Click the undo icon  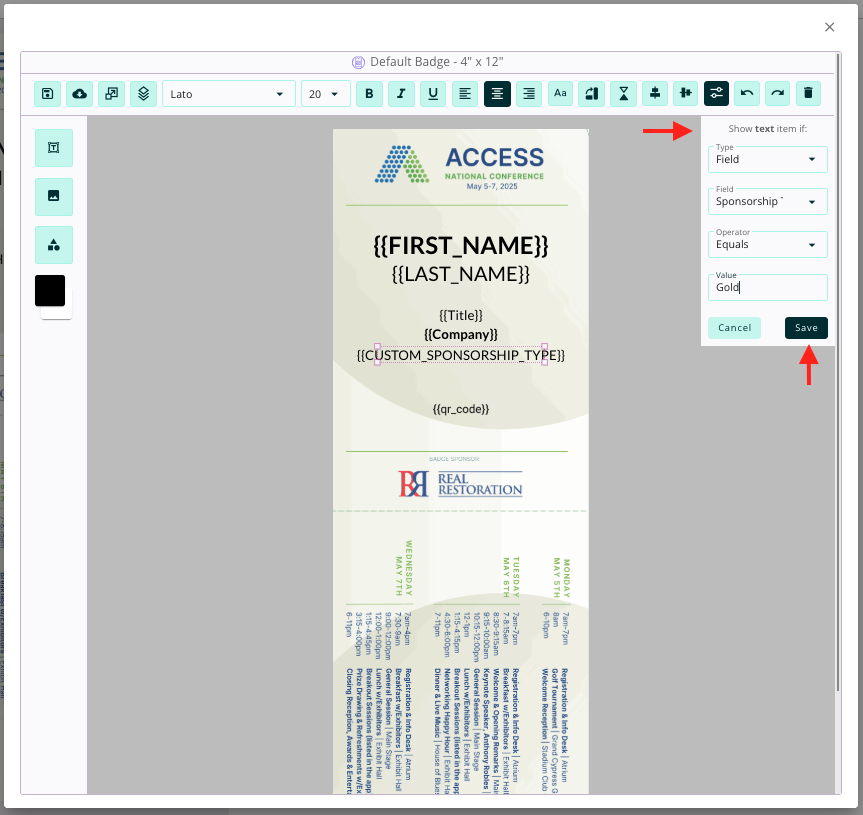[x=747, y=94]
